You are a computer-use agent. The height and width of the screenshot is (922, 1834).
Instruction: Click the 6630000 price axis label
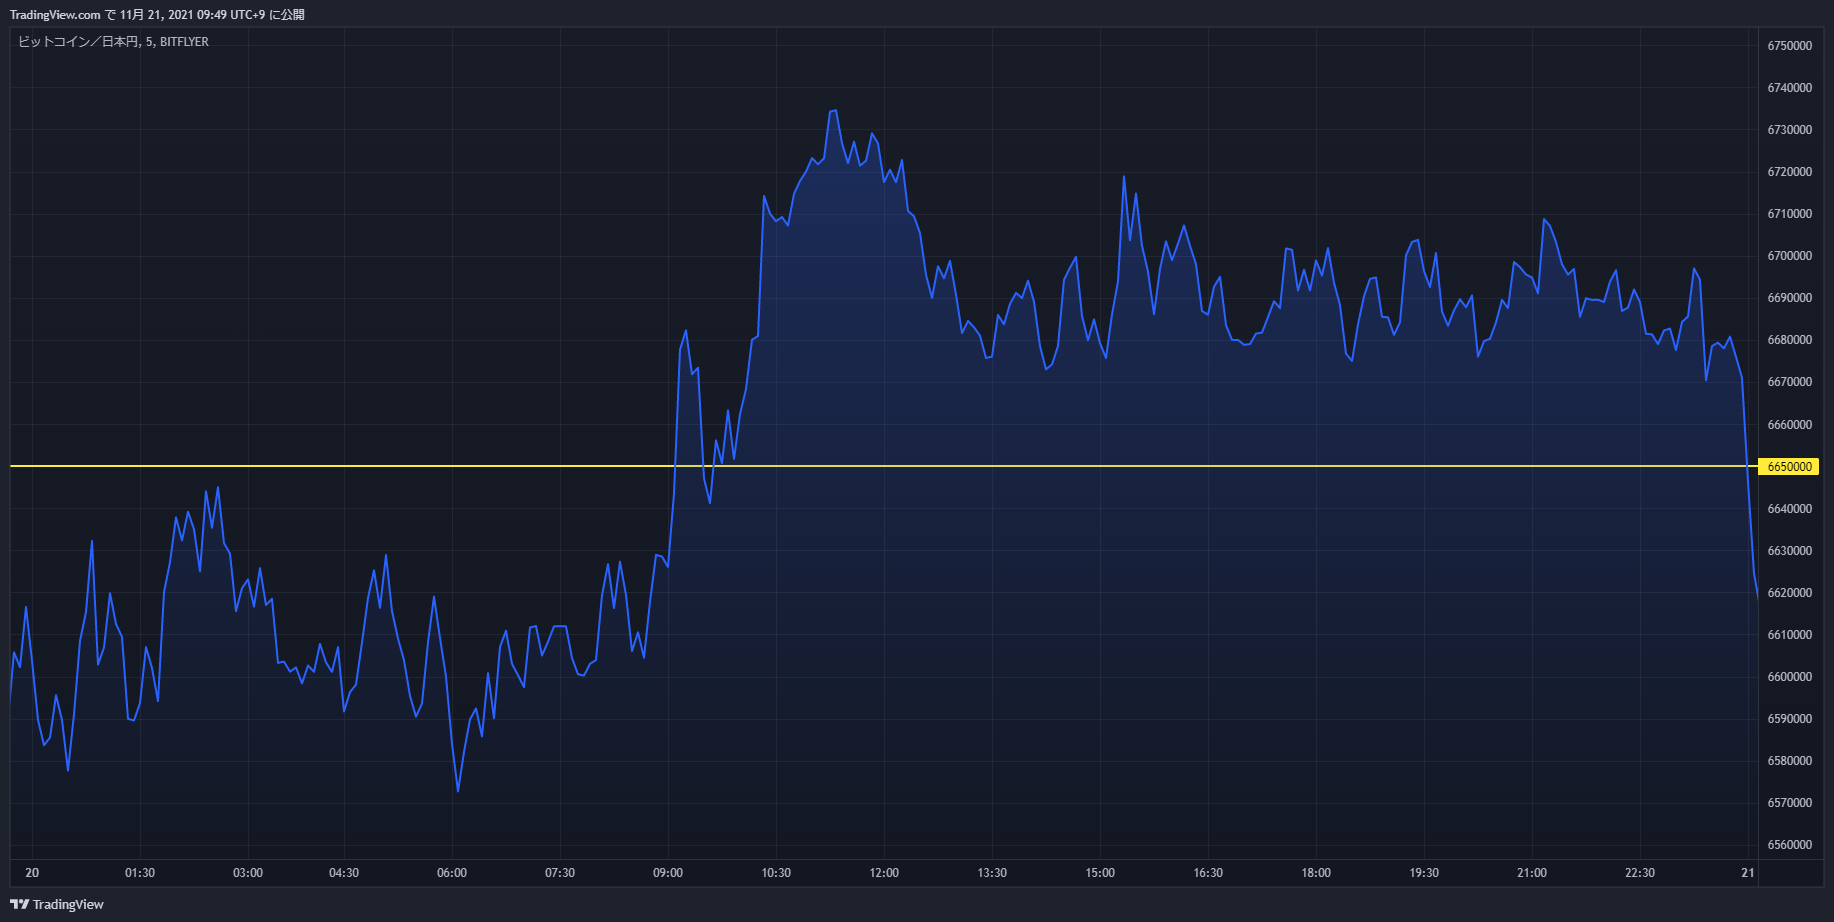click(x=1790, y=551)
